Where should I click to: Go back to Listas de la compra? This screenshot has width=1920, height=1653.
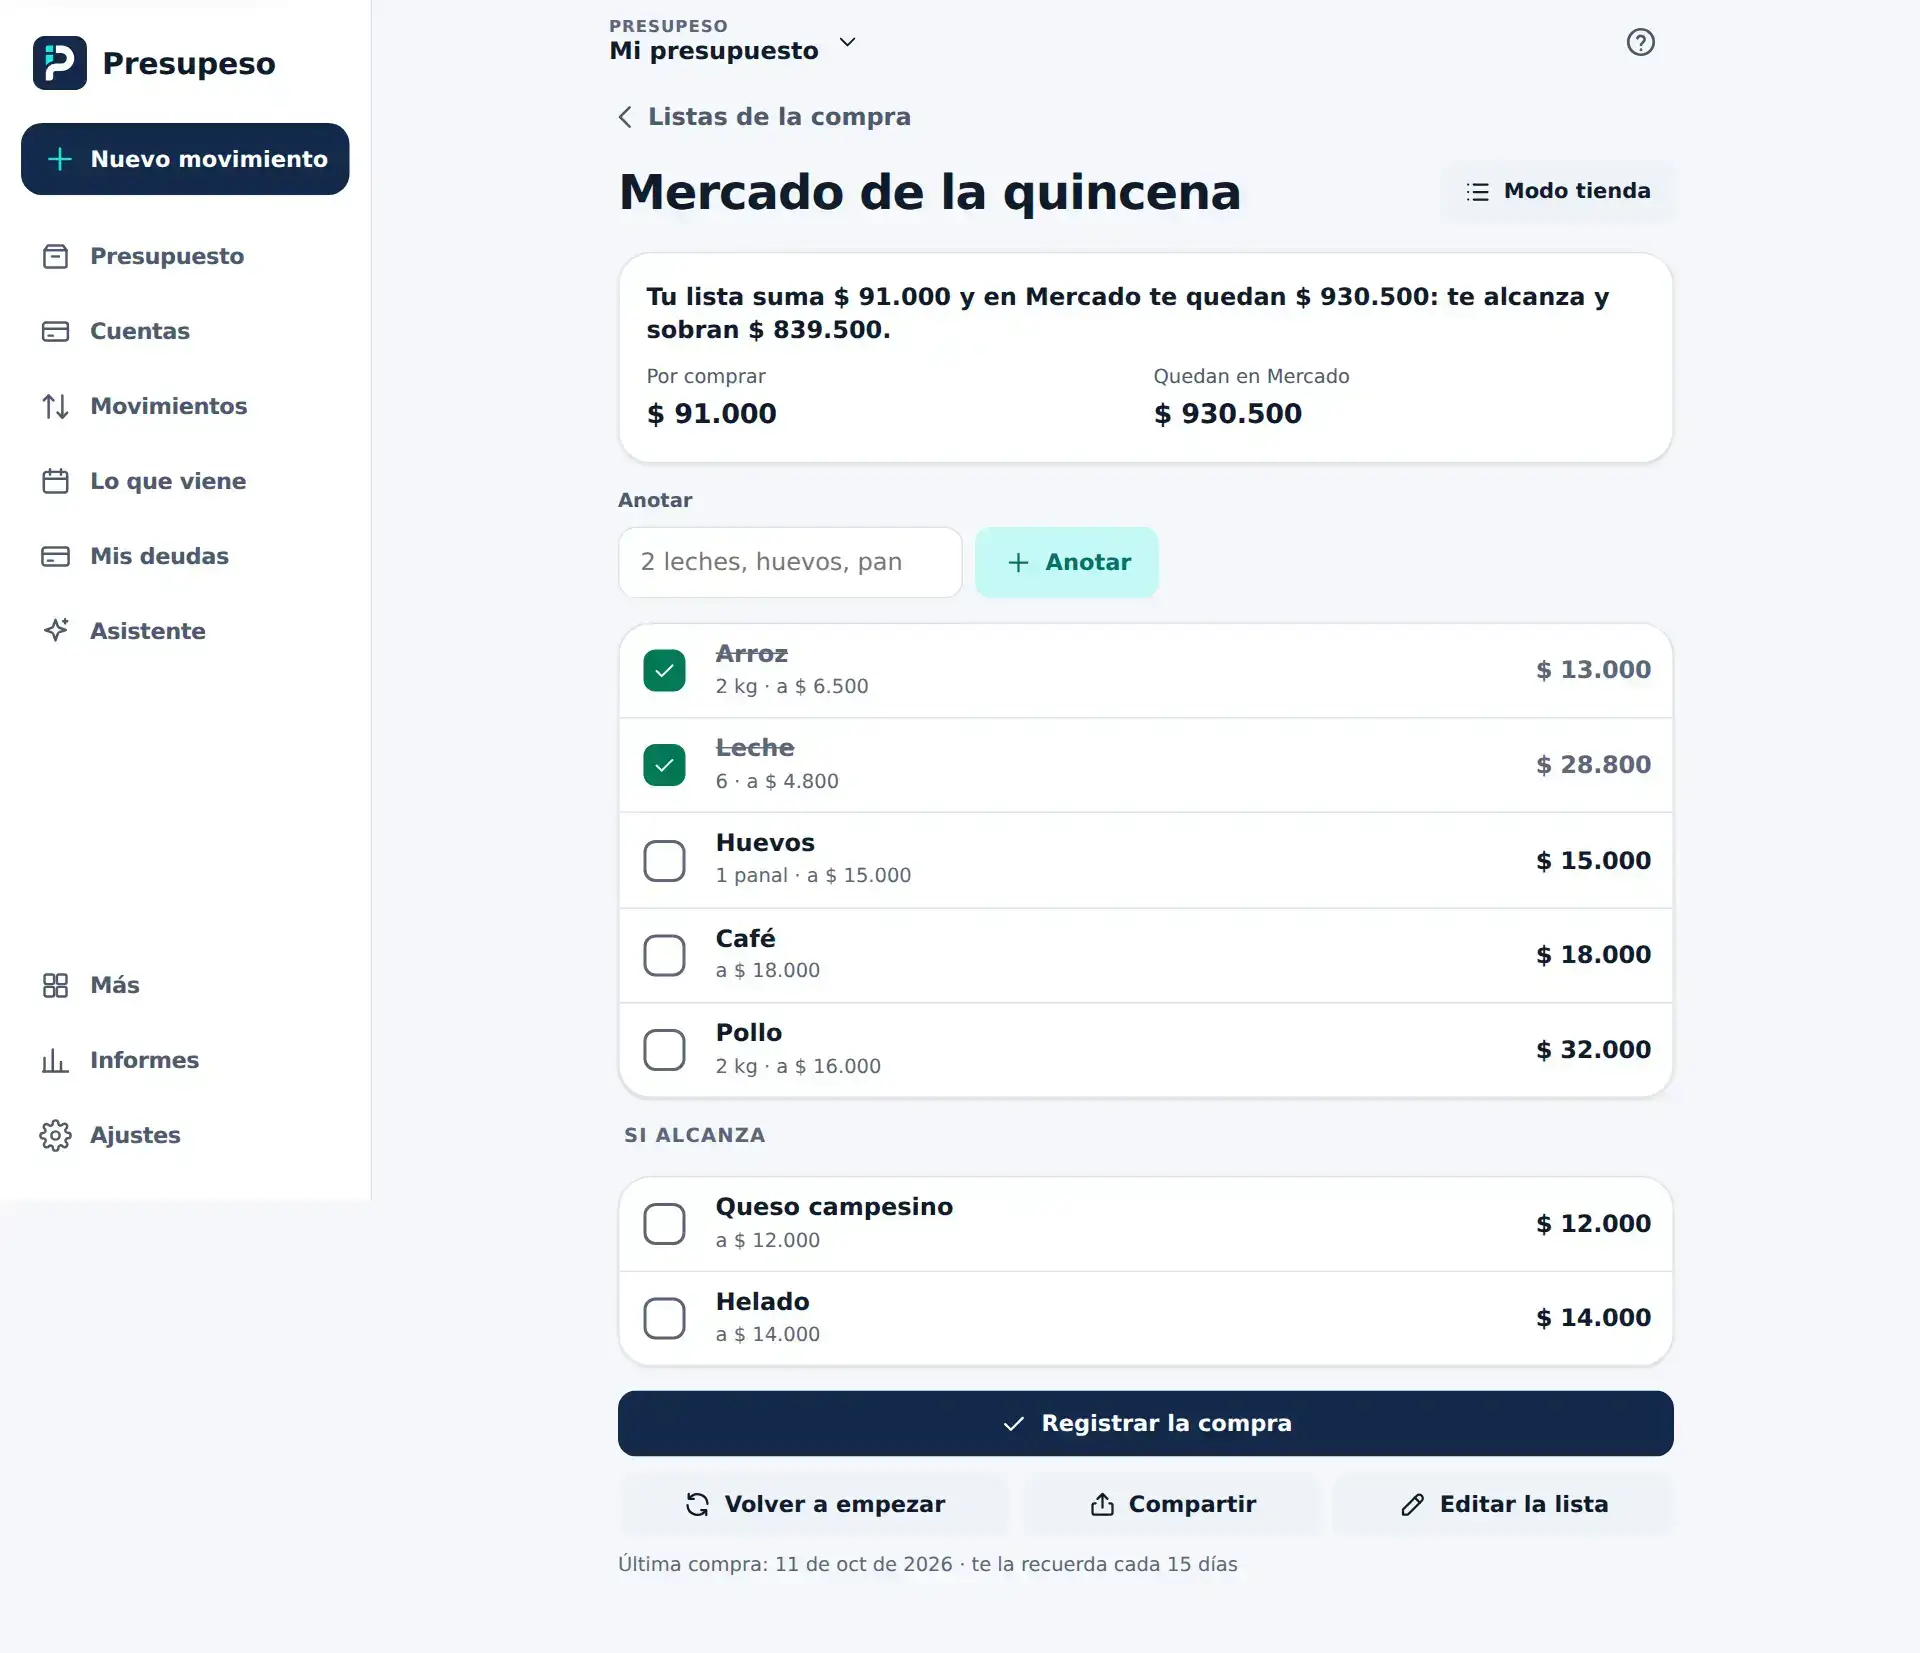pyautogui.click(x=764, y=117)
